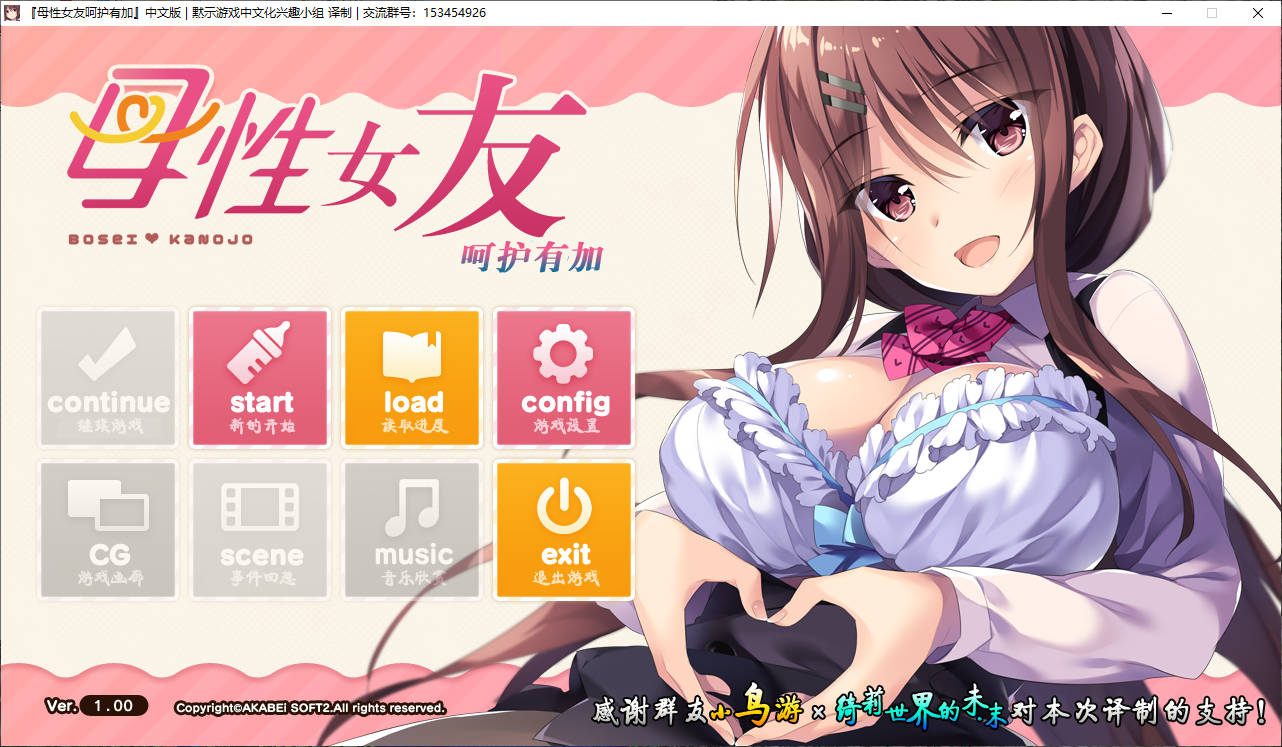Close the game window
This screenshot has height=747, width=1282.
click(1258, 13)
